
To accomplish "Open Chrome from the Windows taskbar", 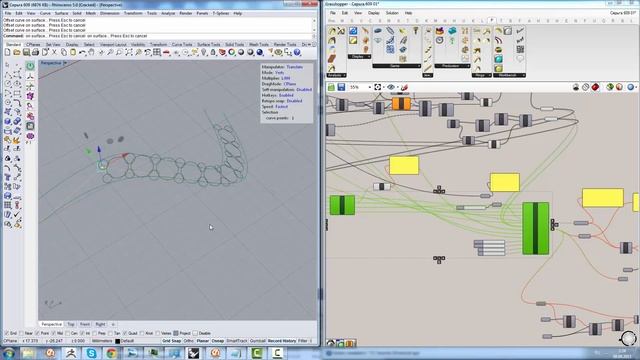I will pos(111,353).
